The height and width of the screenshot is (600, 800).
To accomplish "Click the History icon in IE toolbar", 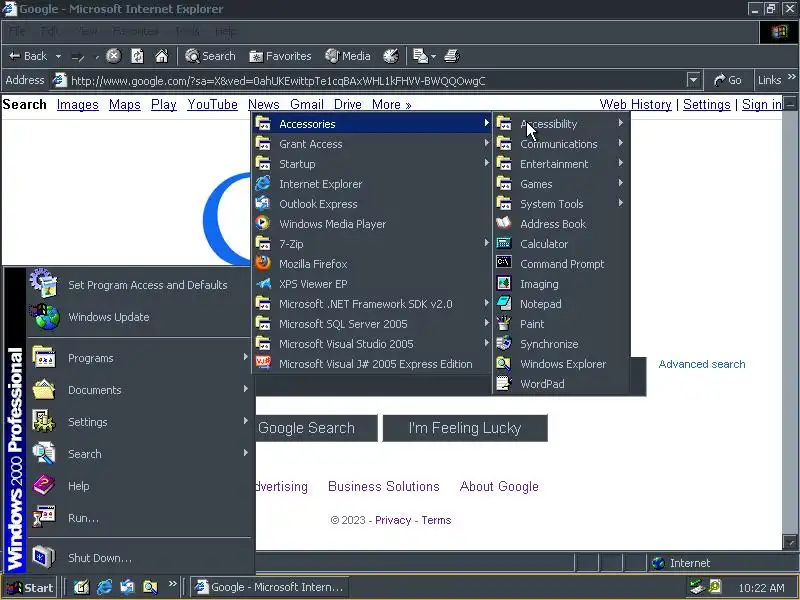I will [x=391, y=56].
